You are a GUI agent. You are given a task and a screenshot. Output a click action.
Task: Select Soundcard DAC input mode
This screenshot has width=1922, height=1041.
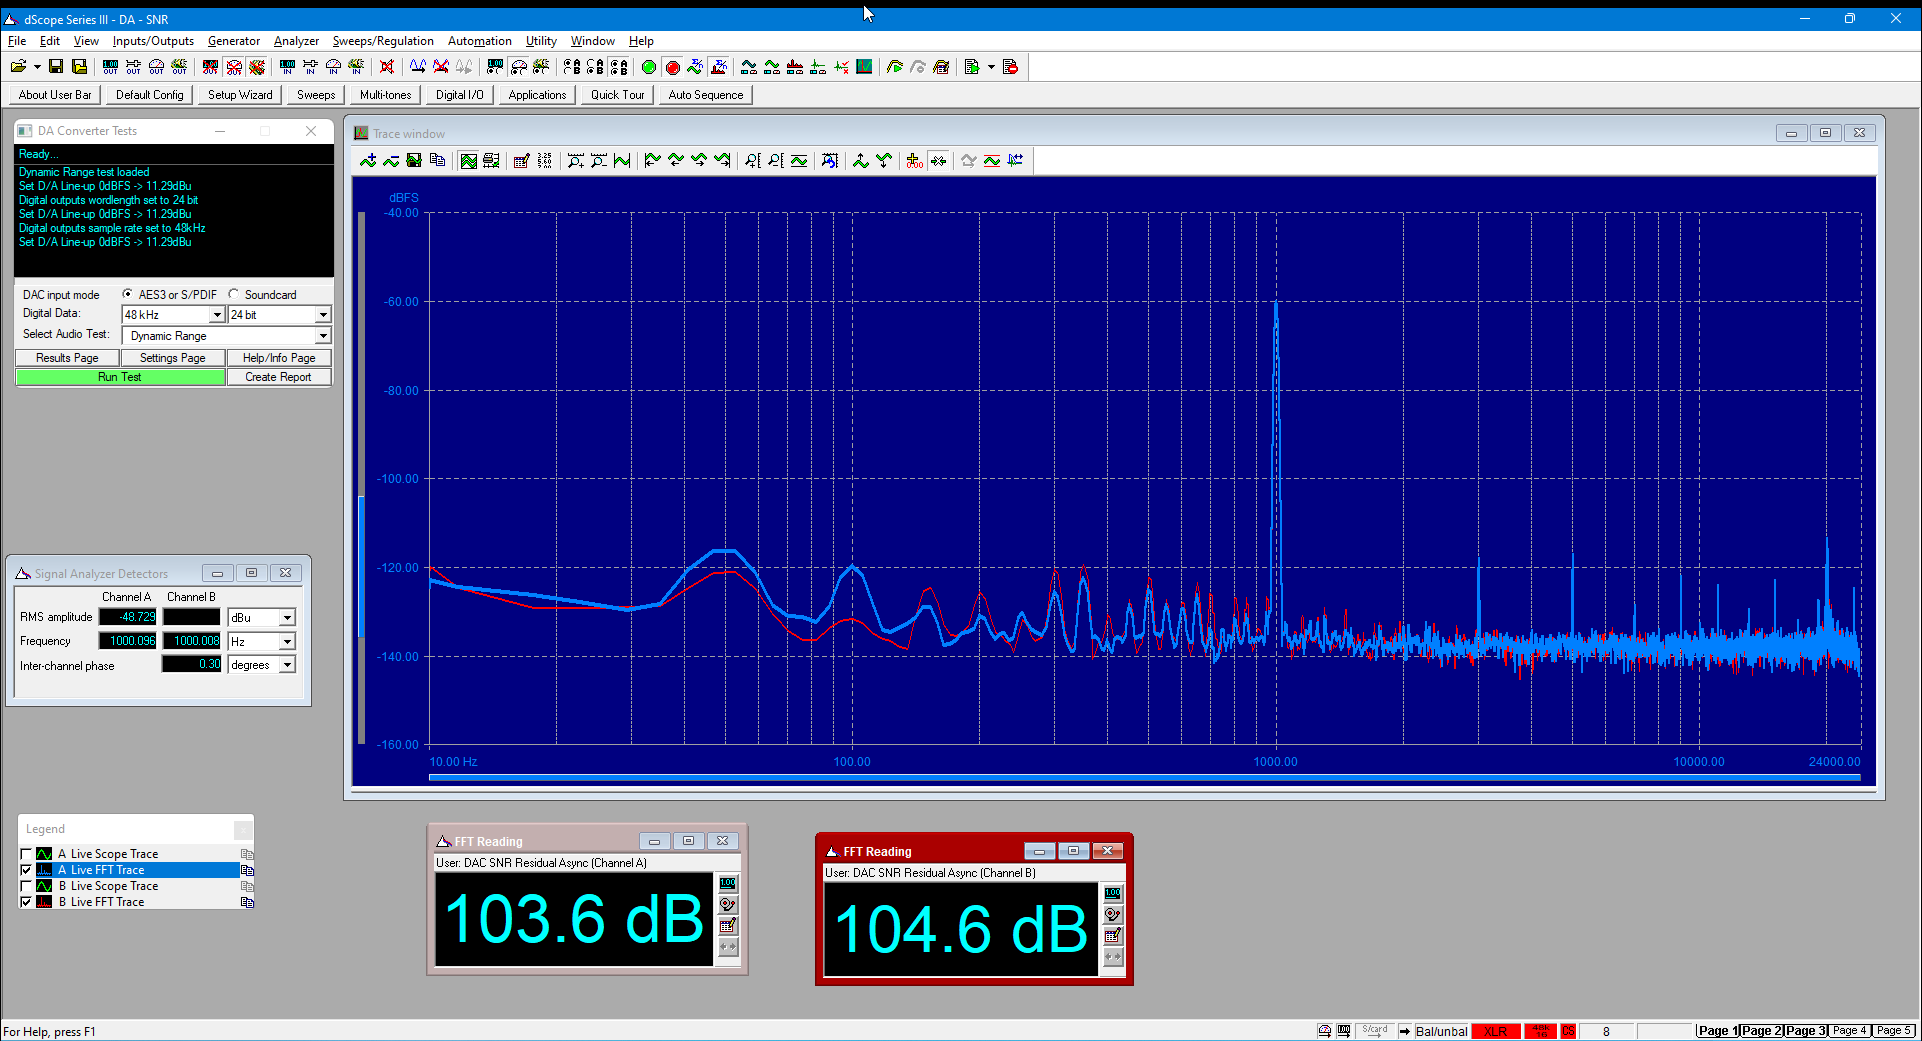tap(233, 294)
